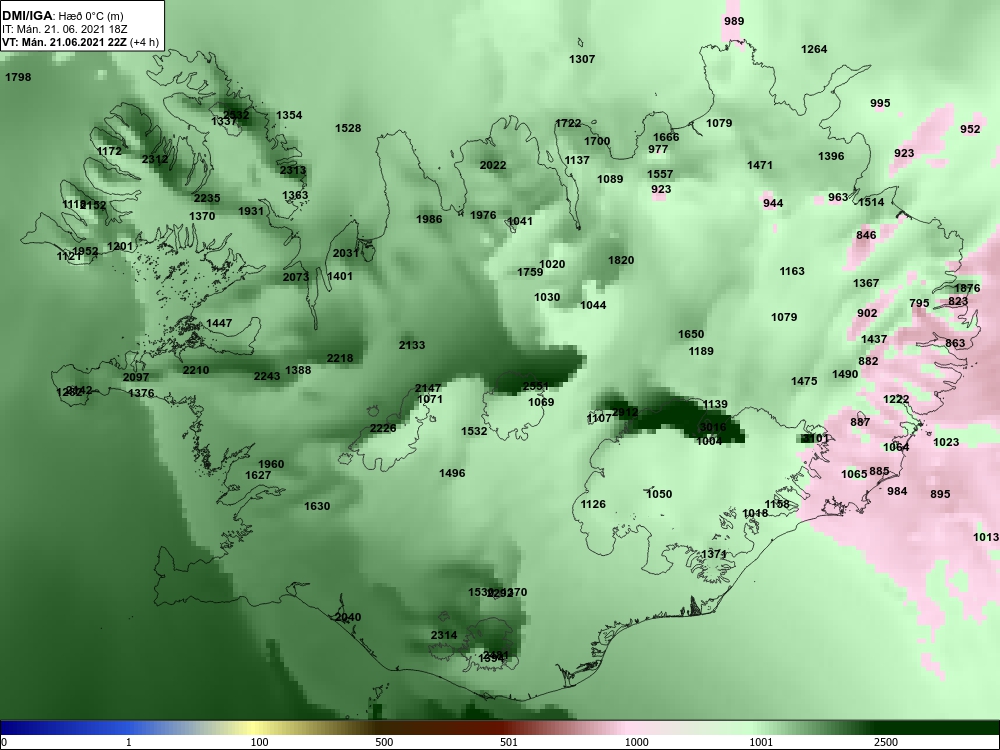Click the 2314 value in the south
The width and height of the screenshot is (1000, 750).
point(444,635)
